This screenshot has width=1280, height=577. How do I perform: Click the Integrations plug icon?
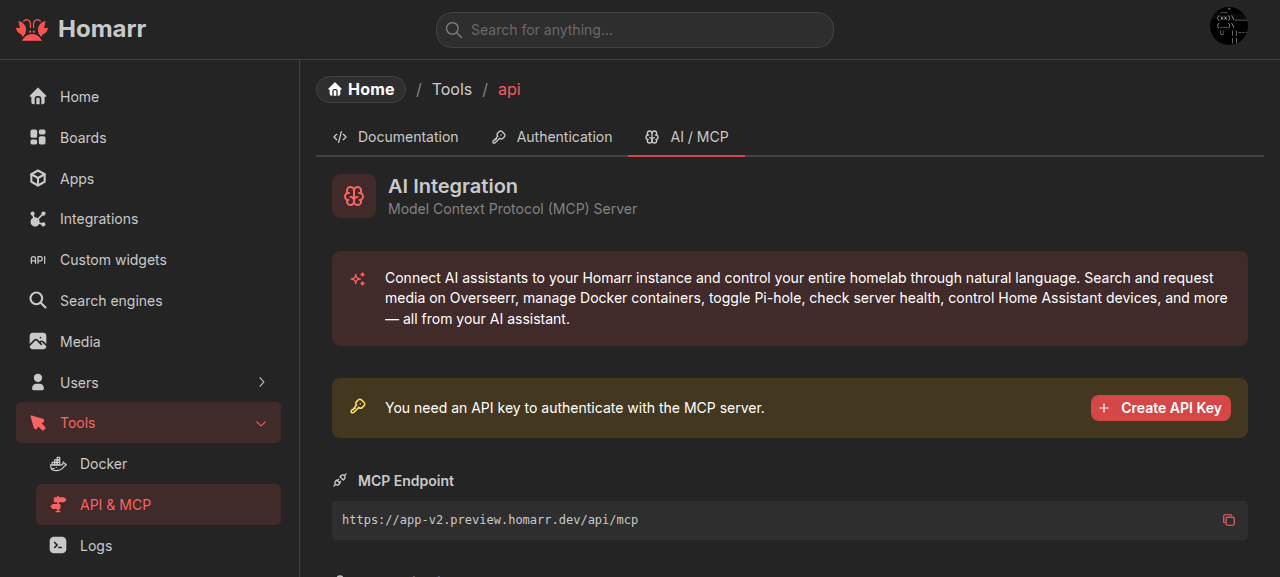coord(38,219)
